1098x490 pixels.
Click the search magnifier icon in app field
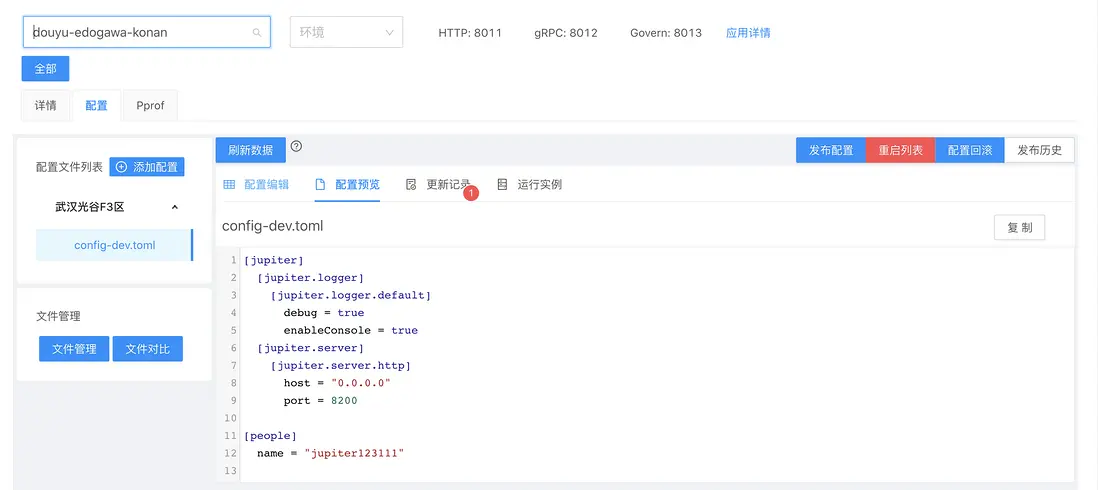(257, 32)
